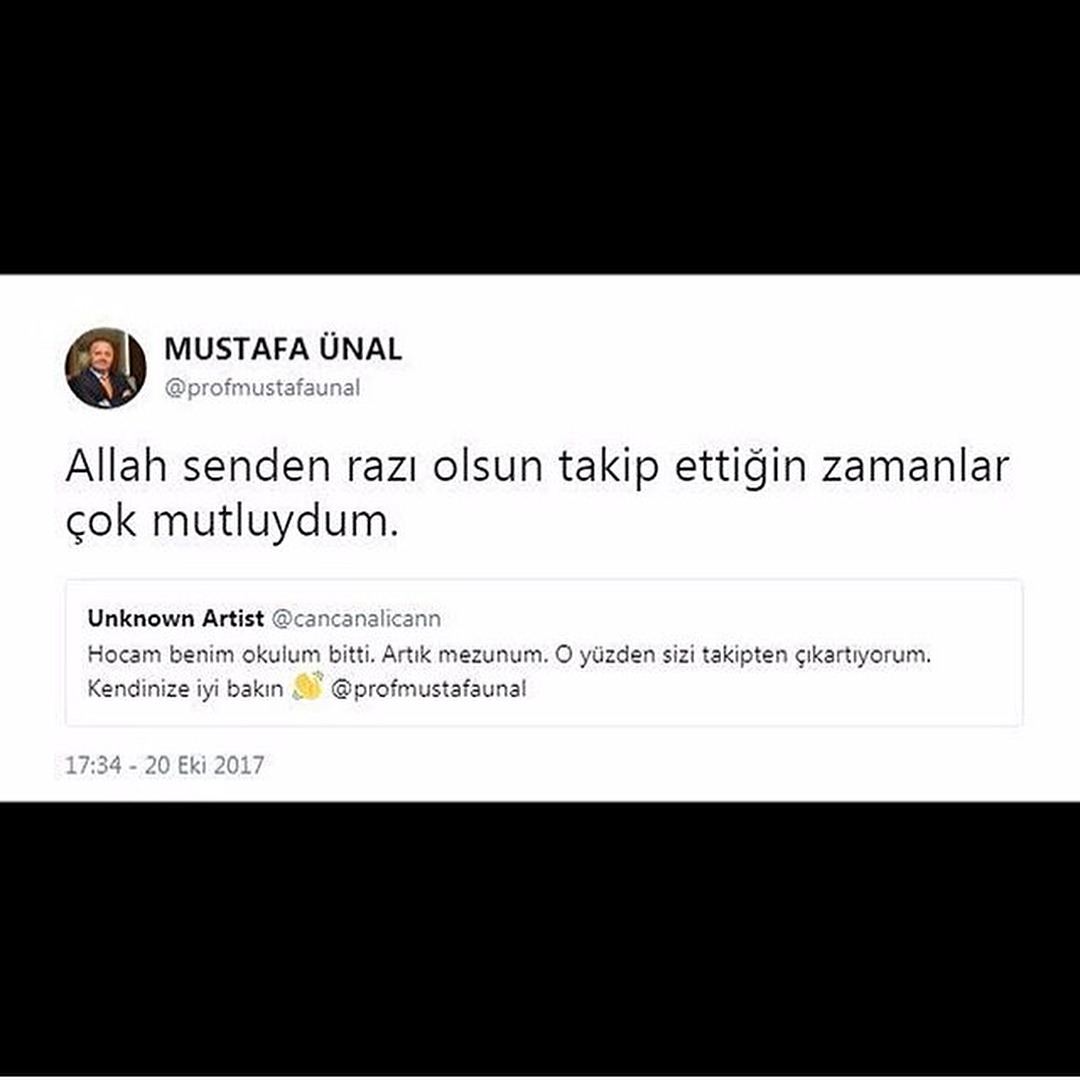Click 'Kendinize iyi bakın' in the quoted tweet
Image resolution: width=1080 pixels, height=1080 pixels.
coord(185,689)
